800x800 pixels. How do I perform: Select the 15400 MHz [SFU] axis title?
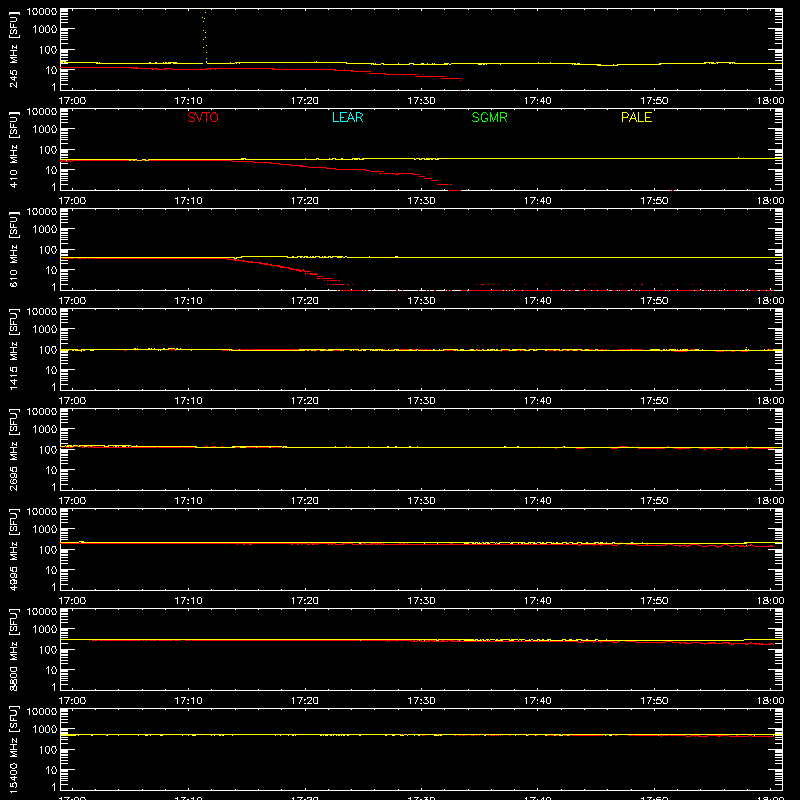click(x=13, y=749)
